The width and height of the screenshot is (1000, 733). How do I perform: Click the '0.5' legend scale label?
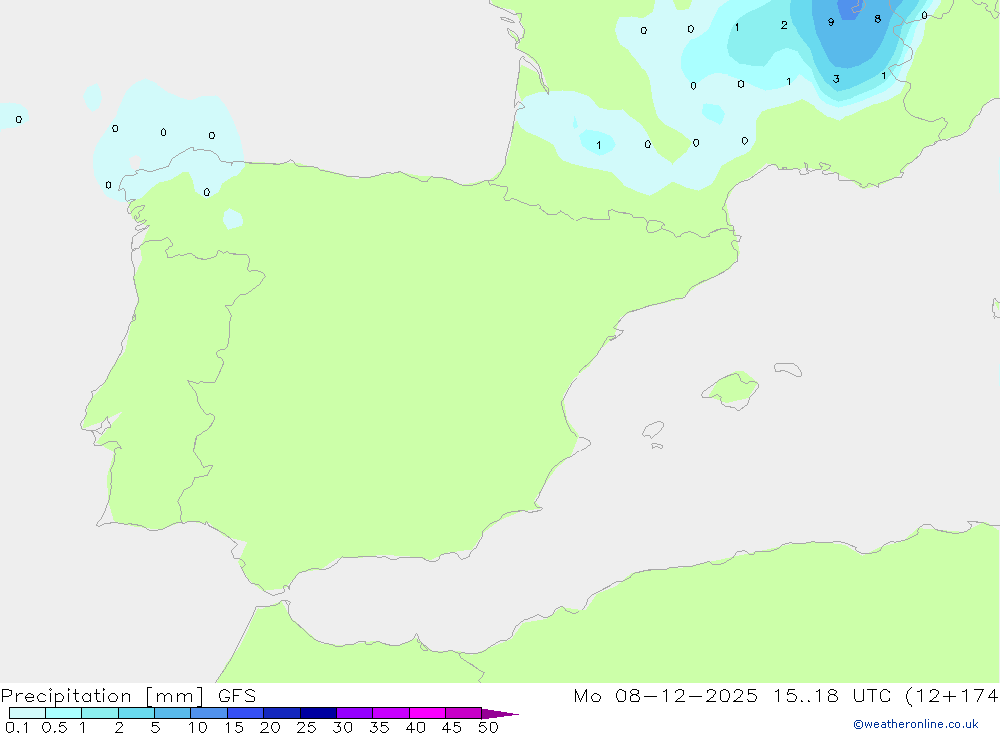click(54, 727)
